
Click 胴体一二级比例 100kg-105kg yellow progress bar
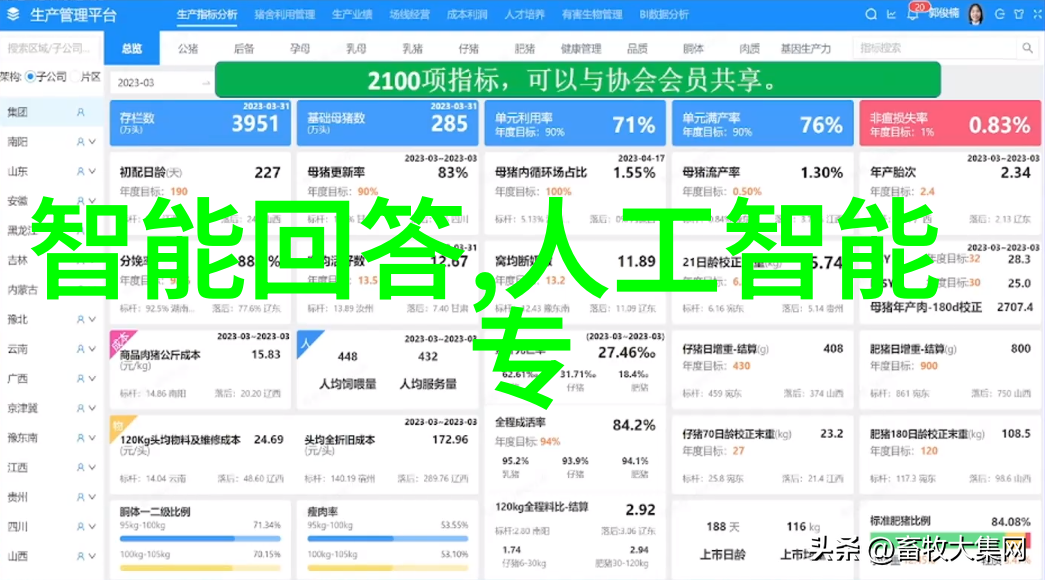[x=201, y=568]
